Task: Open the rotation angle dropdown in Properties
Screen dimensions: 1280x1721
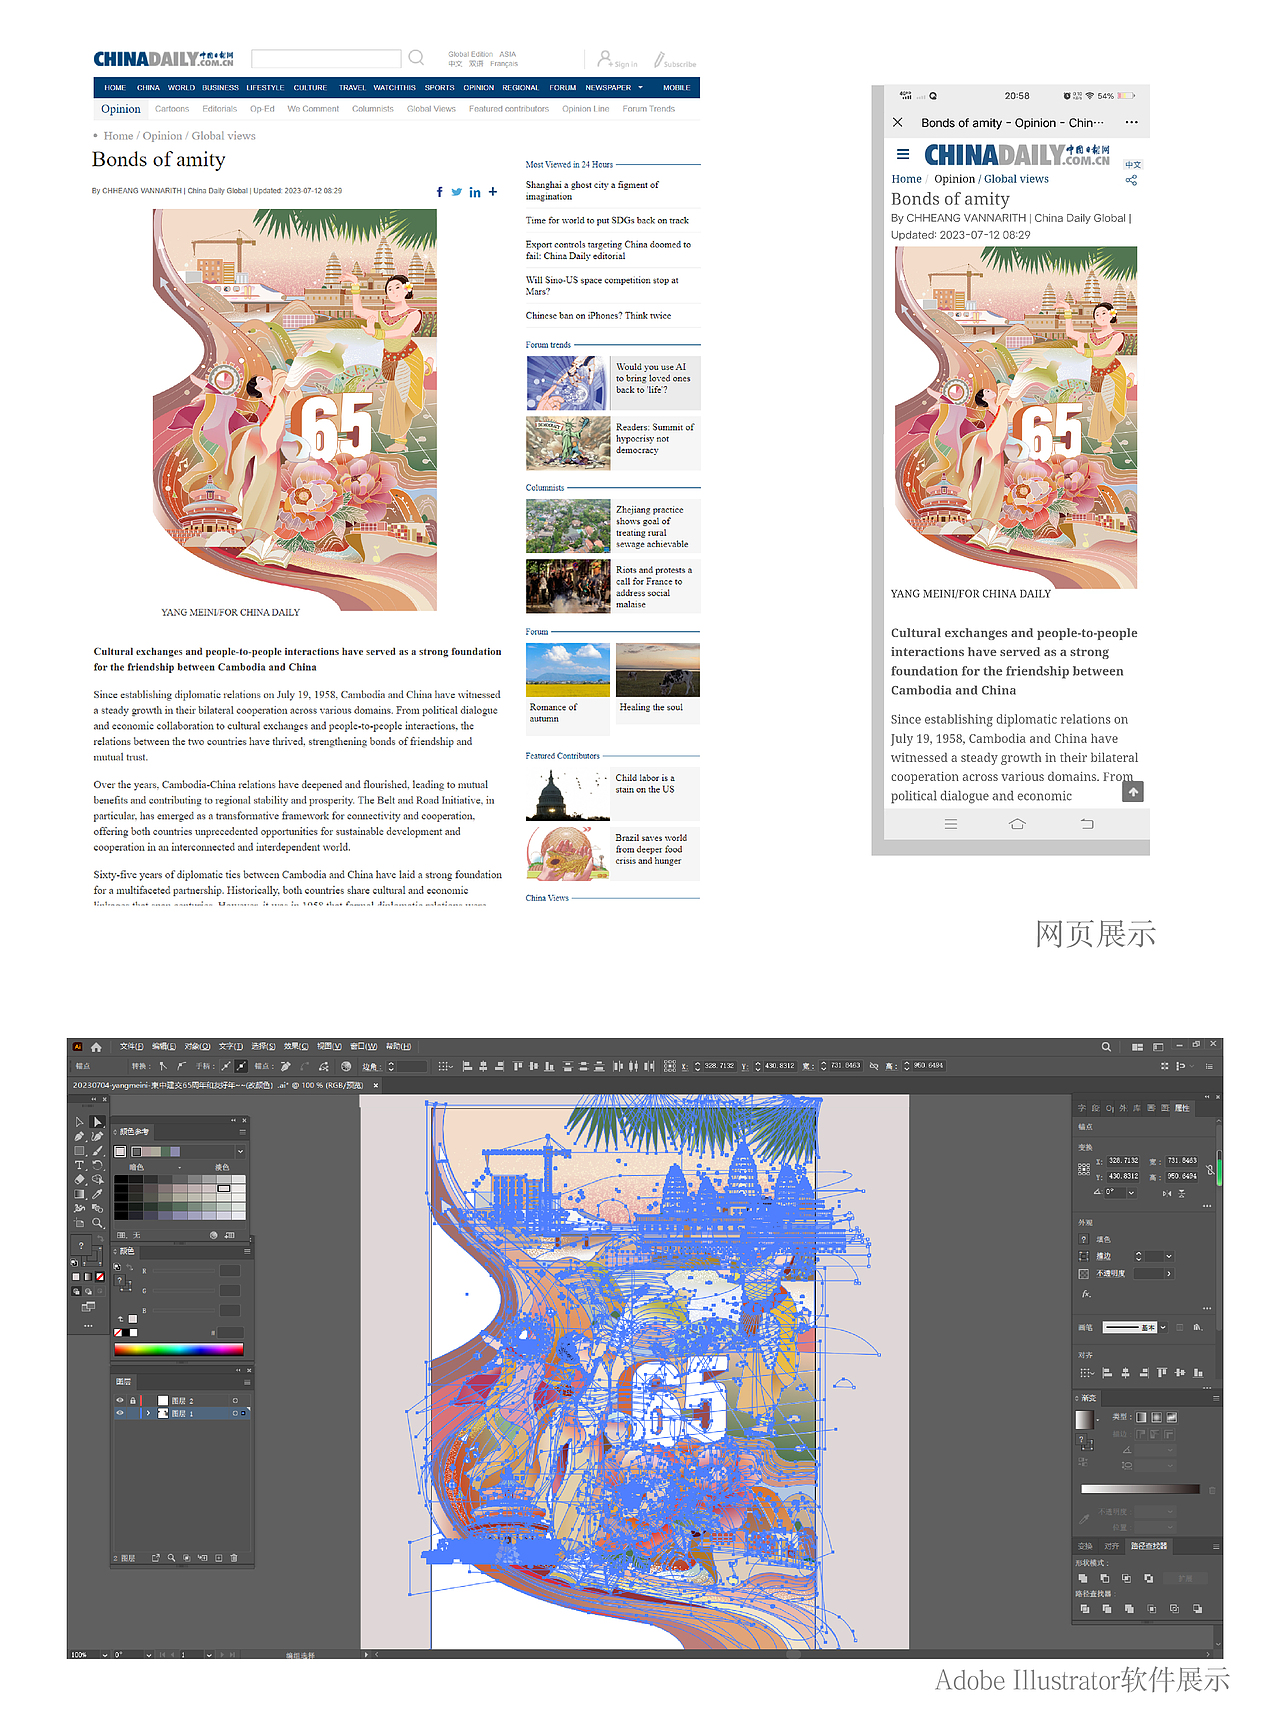Action: coord(1131,1193)
